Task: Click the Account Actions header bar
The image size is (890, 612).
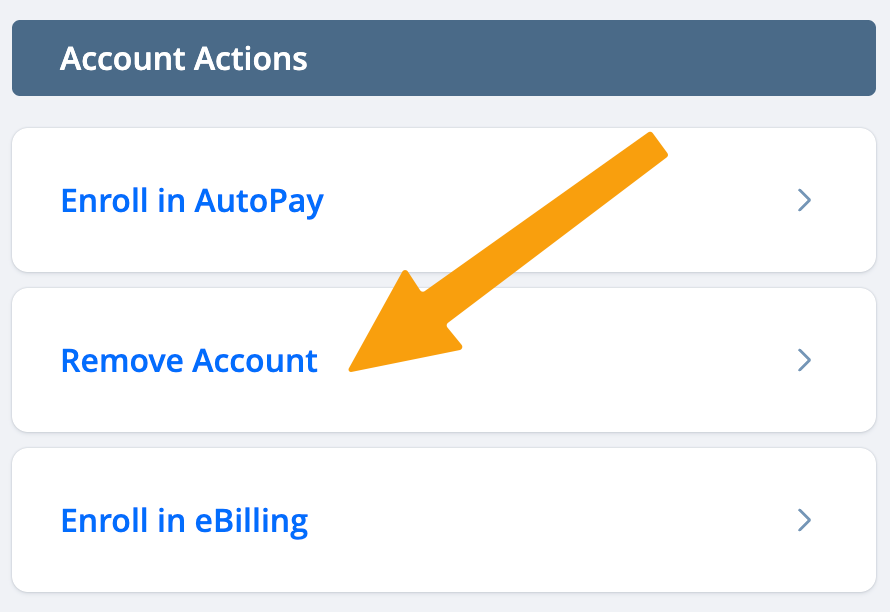Action: (x=444, y=58)
